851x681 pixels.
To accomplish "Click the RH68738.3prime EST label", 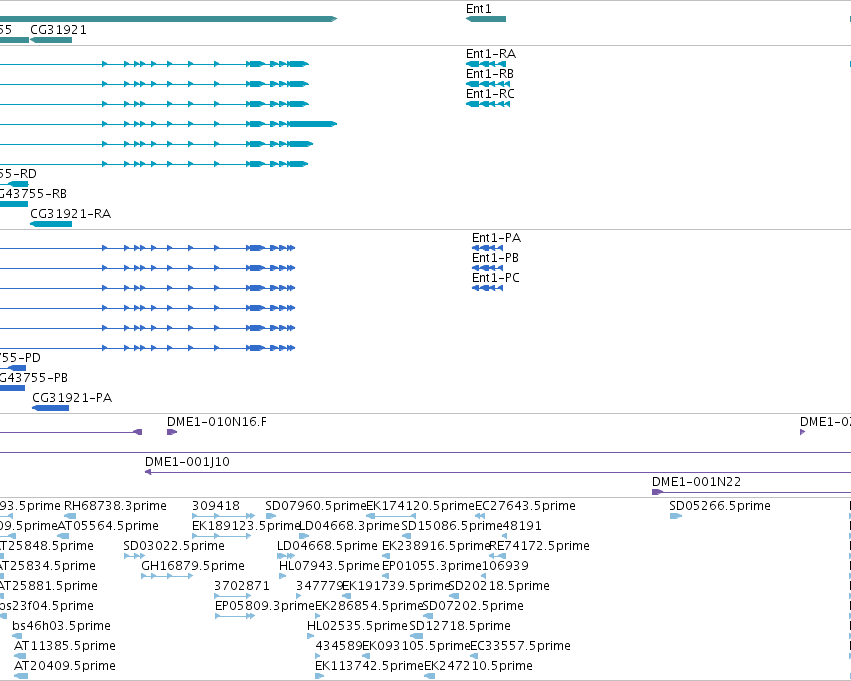I will [116, 506].
